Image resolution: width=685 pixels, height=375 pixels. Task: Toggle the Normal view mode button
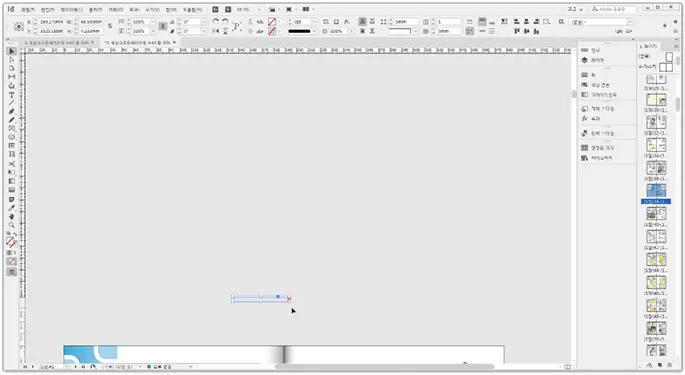pos(12,272)
